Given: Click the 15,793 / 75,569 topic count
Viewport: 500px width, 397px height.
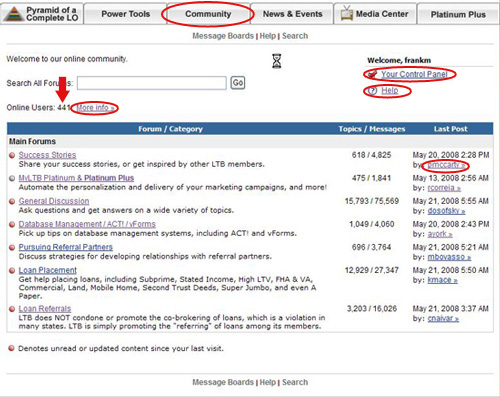Looking at the screenshot, I should [x=372, y=201].
